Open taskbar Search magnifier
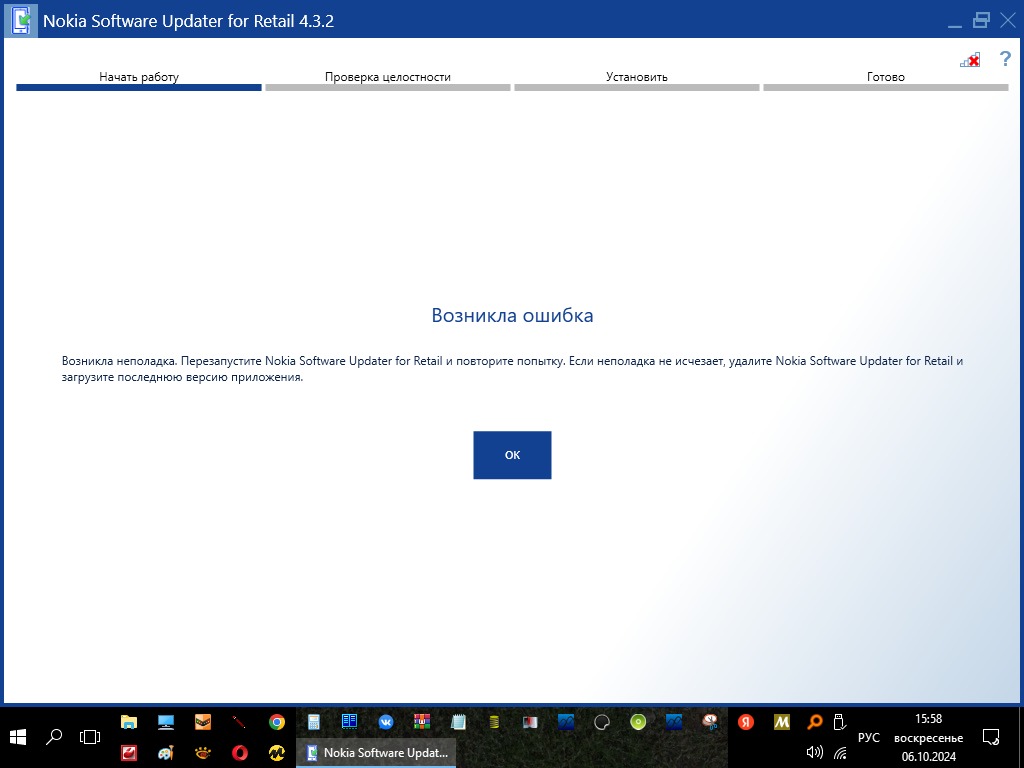1024x768 pixels. (54, 737)
